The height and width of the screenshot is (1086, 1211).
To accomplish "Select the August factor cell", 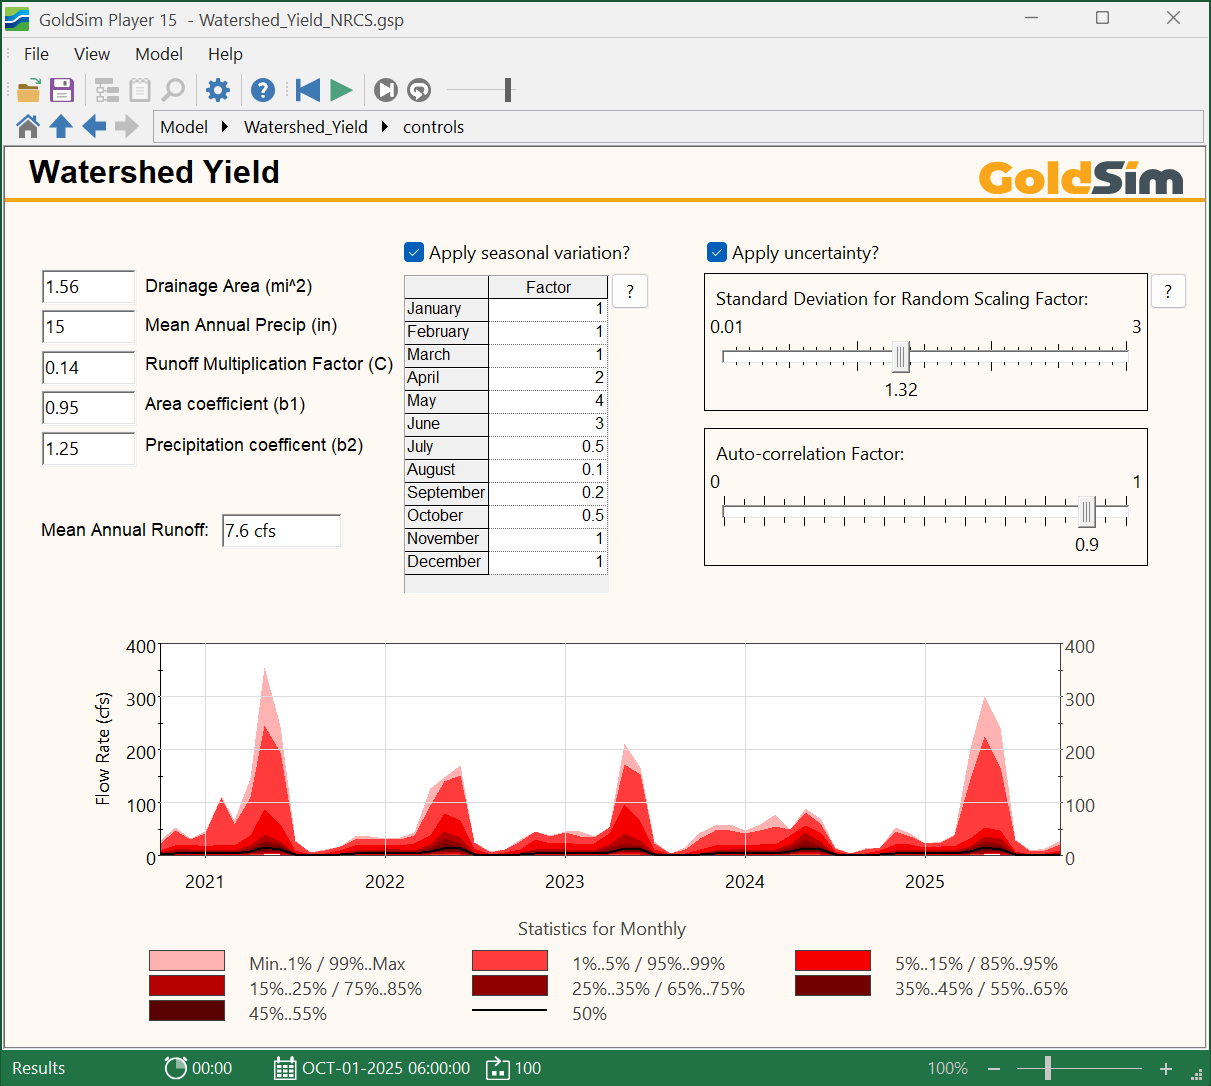I will coord(548,470).
